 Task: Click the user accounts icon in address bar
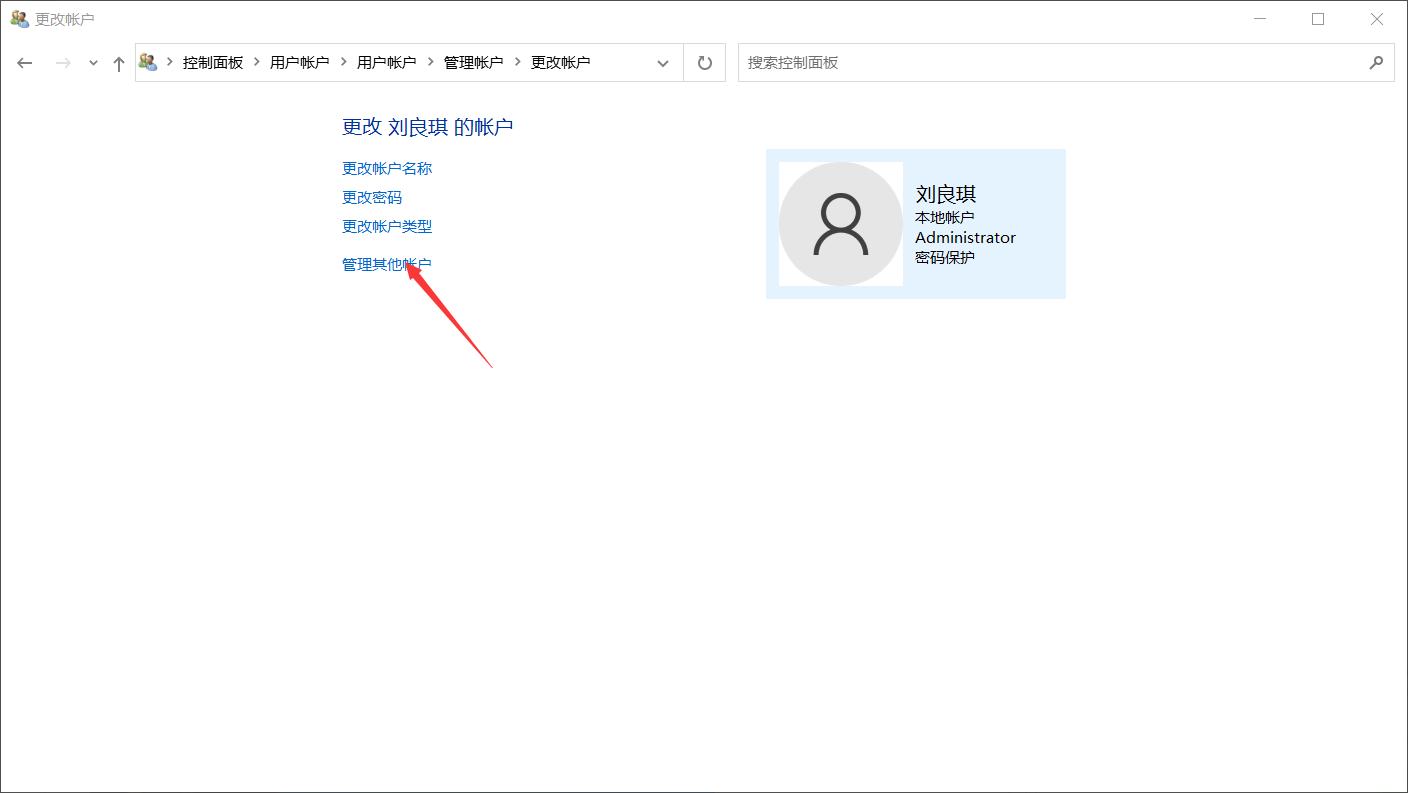[x=148, y=62]
